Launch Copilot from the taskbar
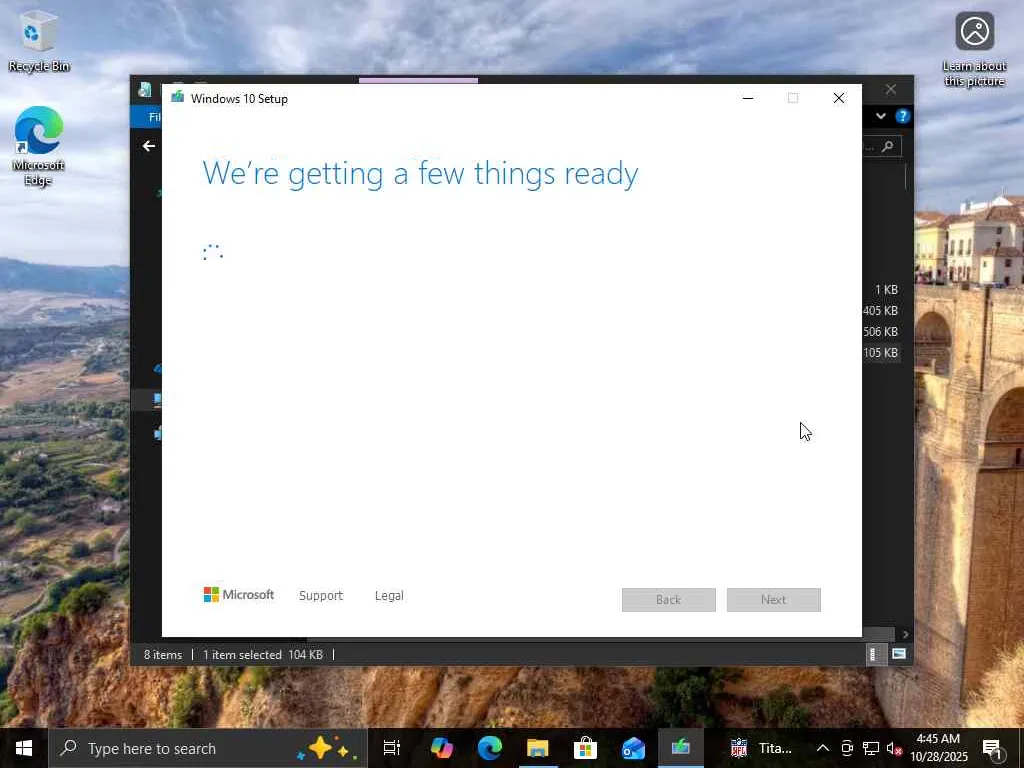Viewport: 1024px width, 768px height. (441, 748)
